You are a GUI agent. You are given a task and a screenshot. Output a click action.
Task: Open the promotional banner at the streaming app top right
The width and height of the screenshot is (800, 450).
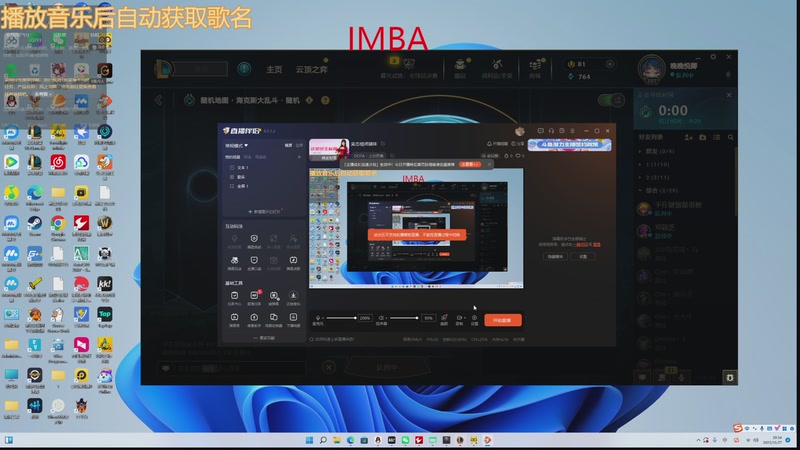pos(569,145)
